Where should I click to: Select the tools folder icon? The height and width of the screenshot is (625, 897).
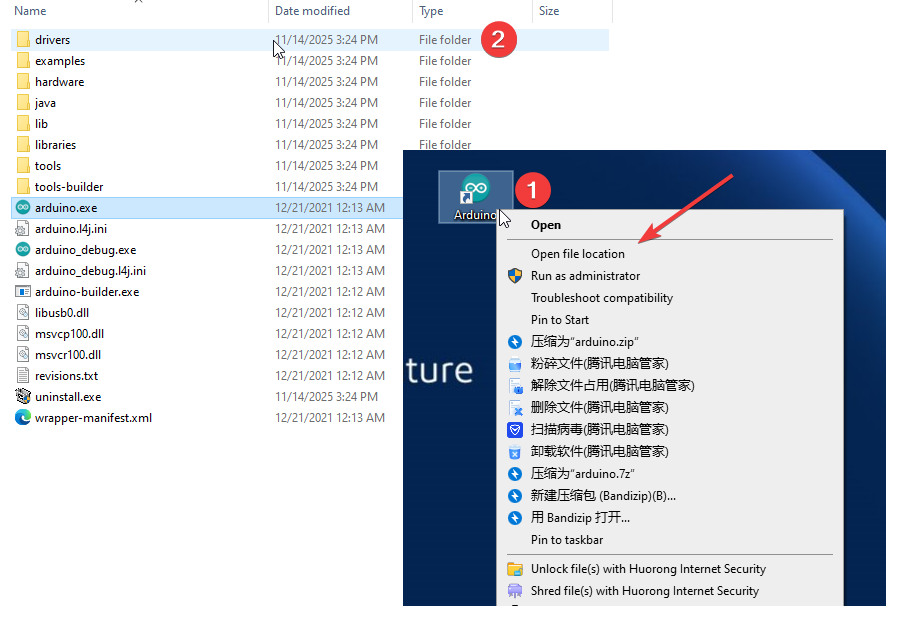point(23,166)
